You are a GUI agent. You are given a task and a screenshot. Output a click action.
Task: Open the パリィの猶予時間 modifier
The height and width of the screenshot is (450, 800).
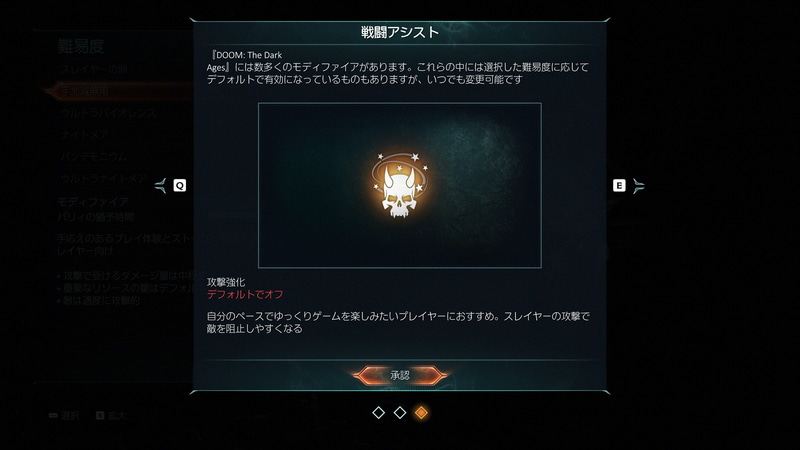point(95,217)
